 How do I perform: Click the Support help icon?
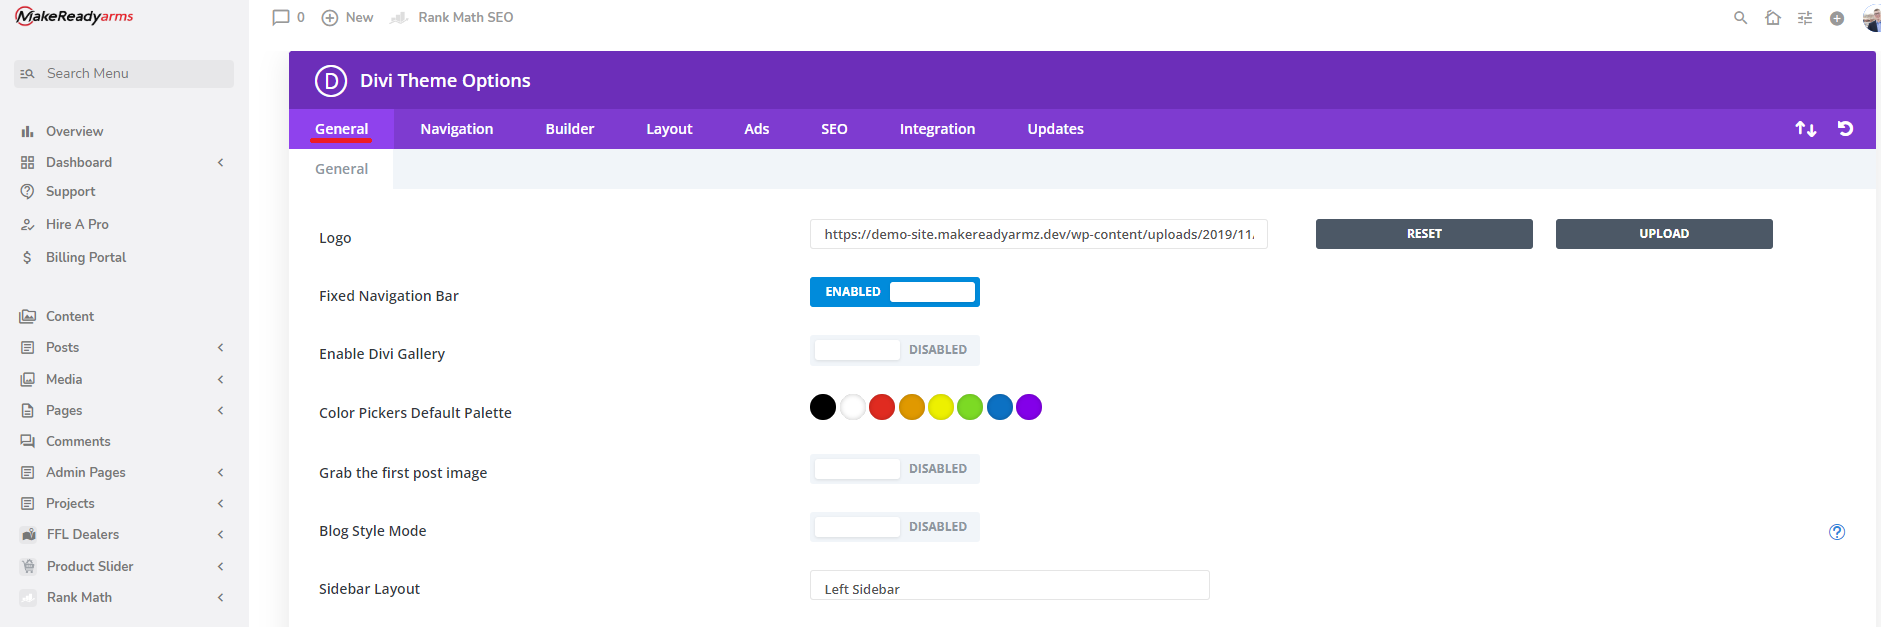[28, 191]
